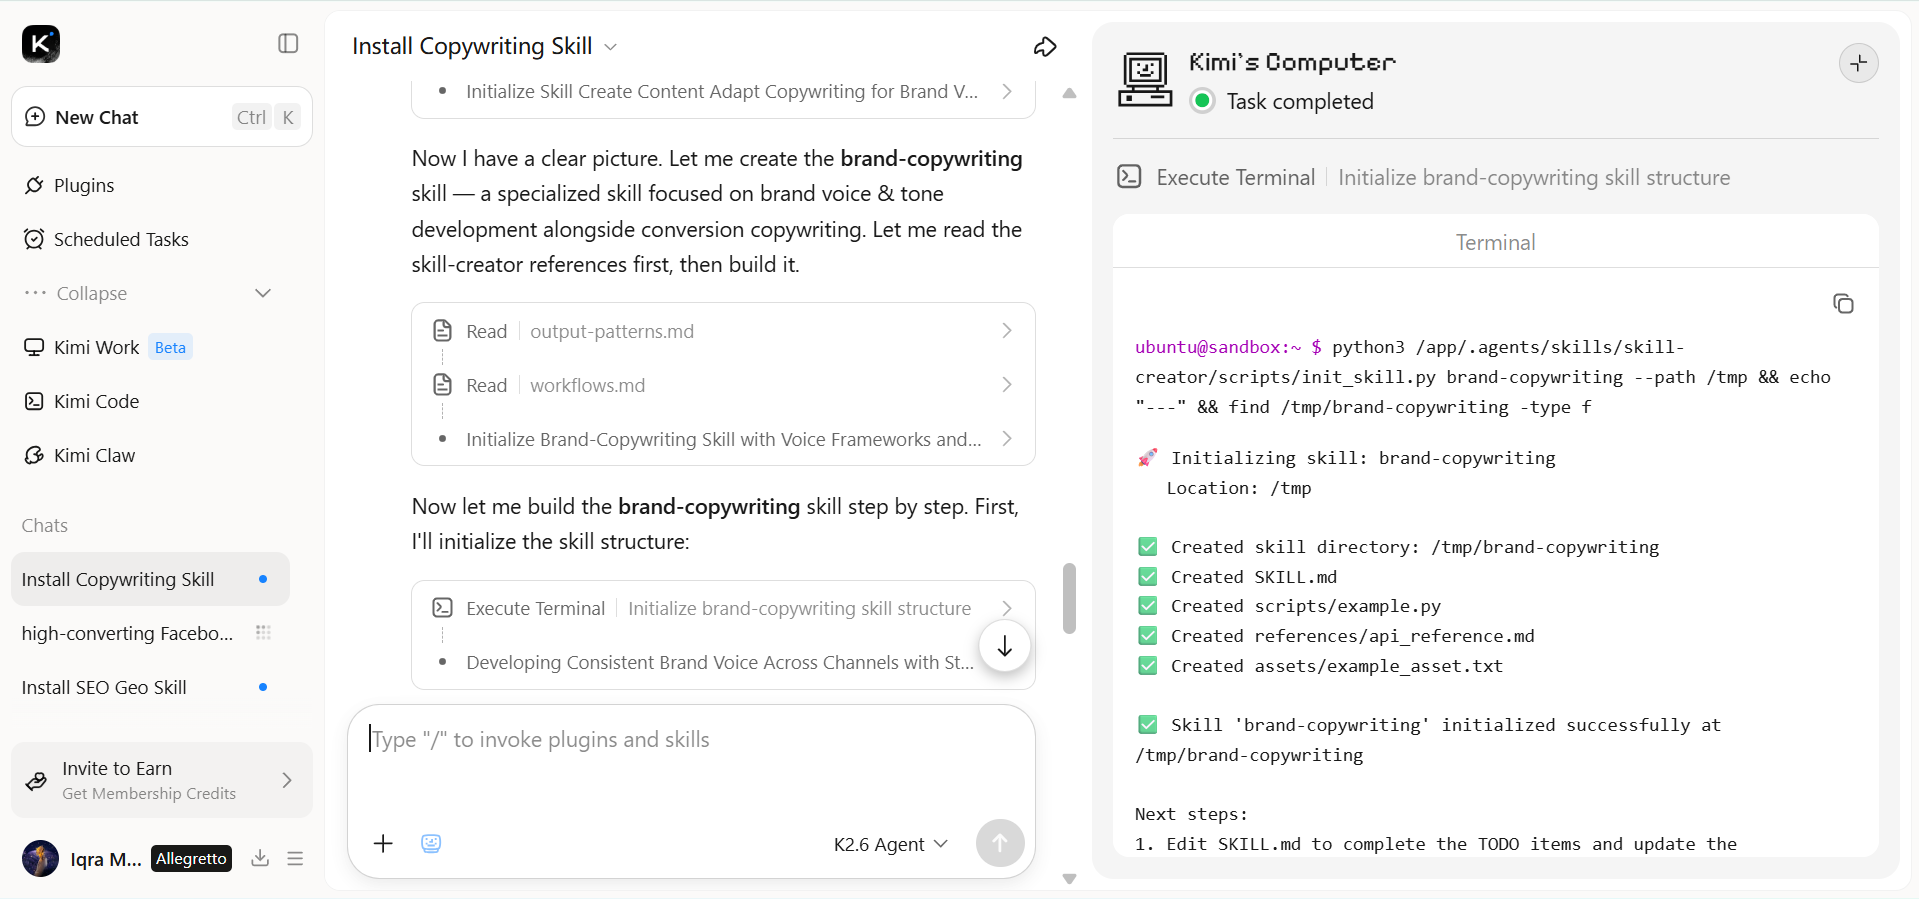The width and height of the screenshot is (1919, 899).
Task: Start a New Chat
Action: [x=162, y=117]
